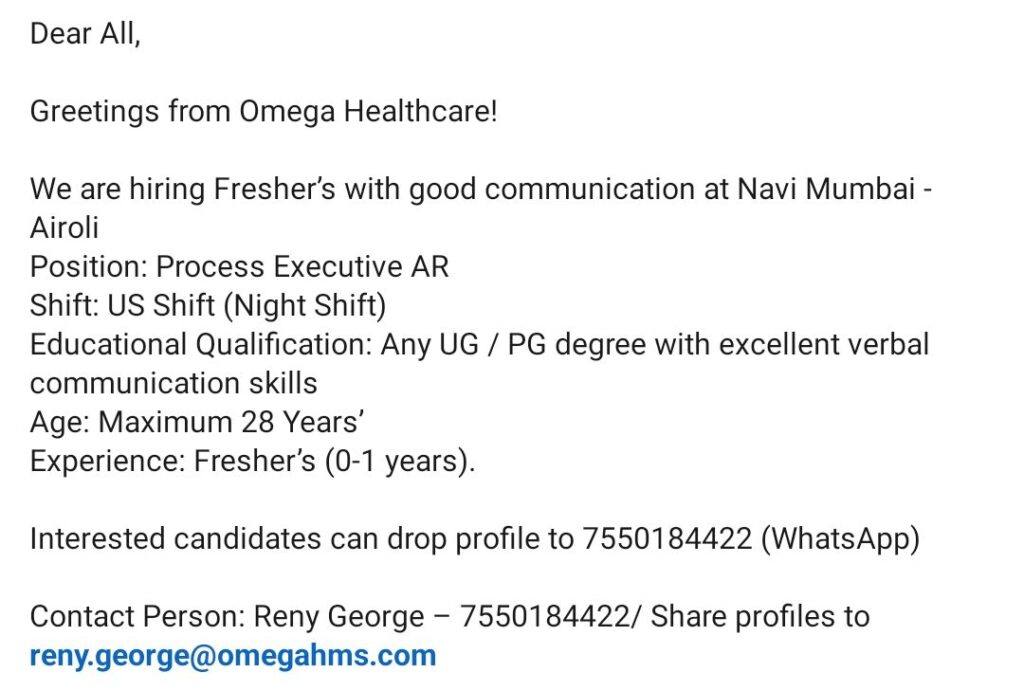
Task: Click the phone number before (WhatsApp)
Action: (666, 539)
